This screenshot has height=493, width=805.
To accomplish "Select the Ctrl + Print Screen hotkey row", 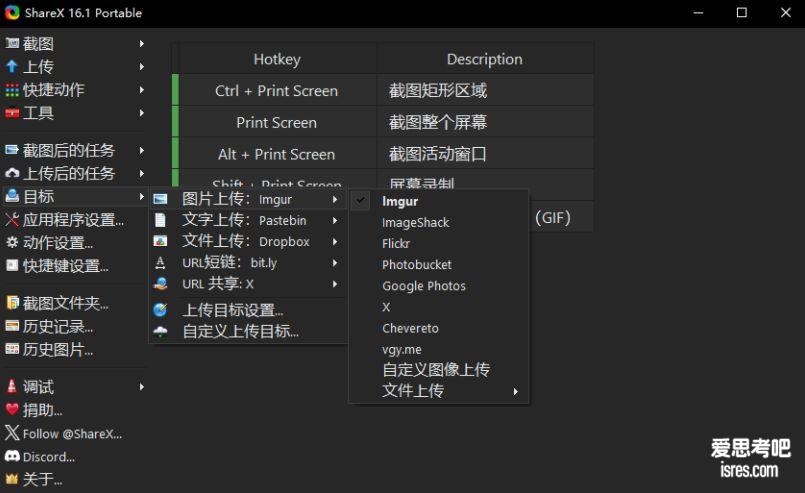I will point(384,90).
